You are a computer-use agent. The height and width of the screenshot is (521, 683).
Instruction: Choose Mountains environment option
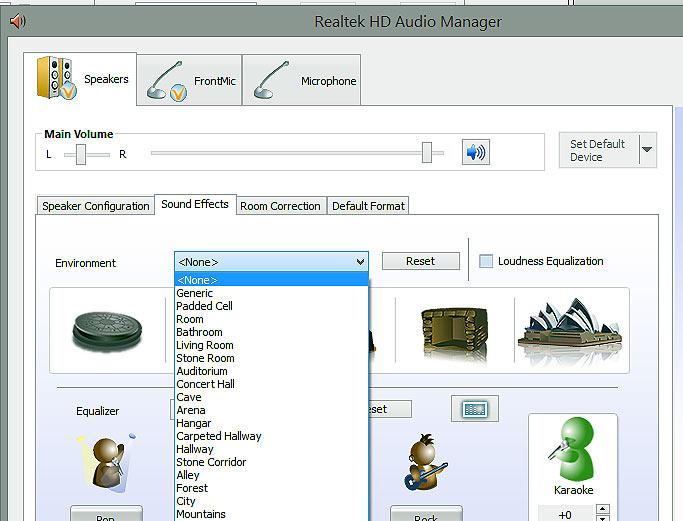pos(271,514)
